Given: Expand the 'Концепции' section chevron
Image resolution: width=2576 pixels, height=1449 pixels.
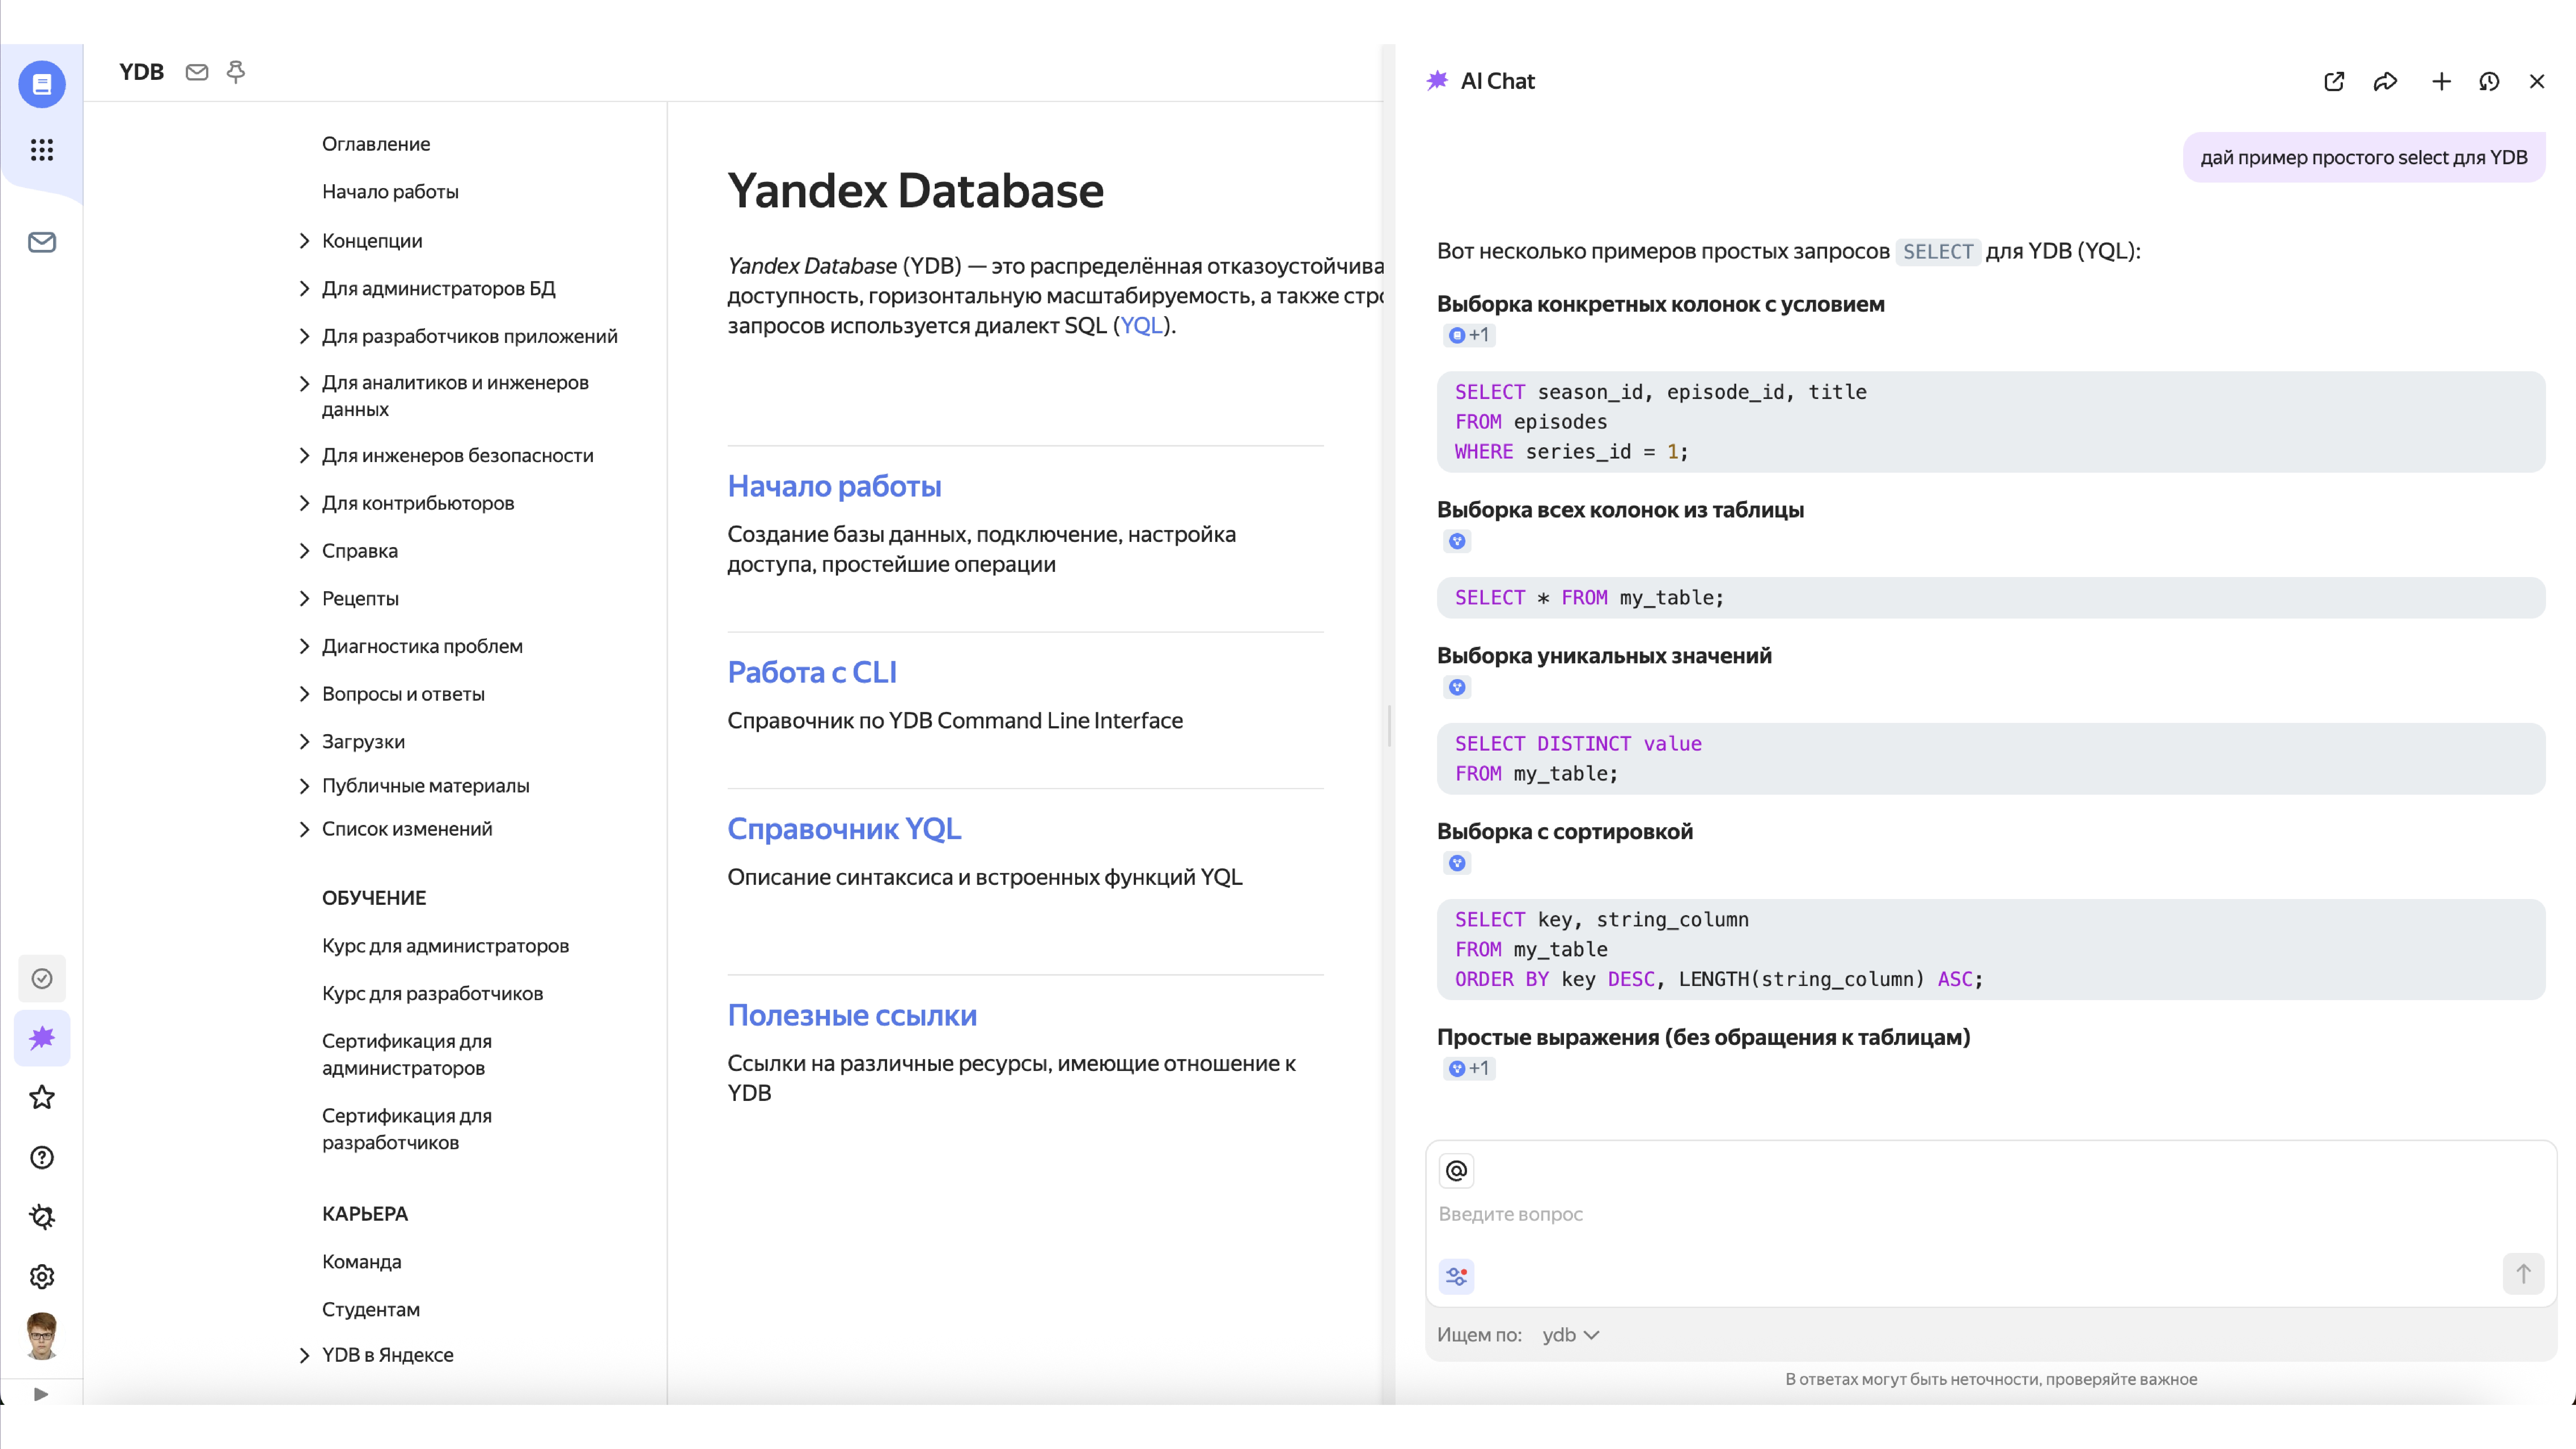Looking at the screenshot, I should pyautogui.click(x=305, y=241).
